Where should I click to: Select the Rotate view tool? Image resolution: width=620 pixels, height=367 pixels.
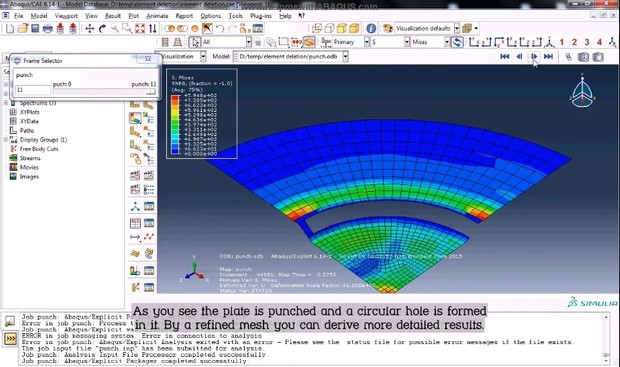(x=102, y=28)
